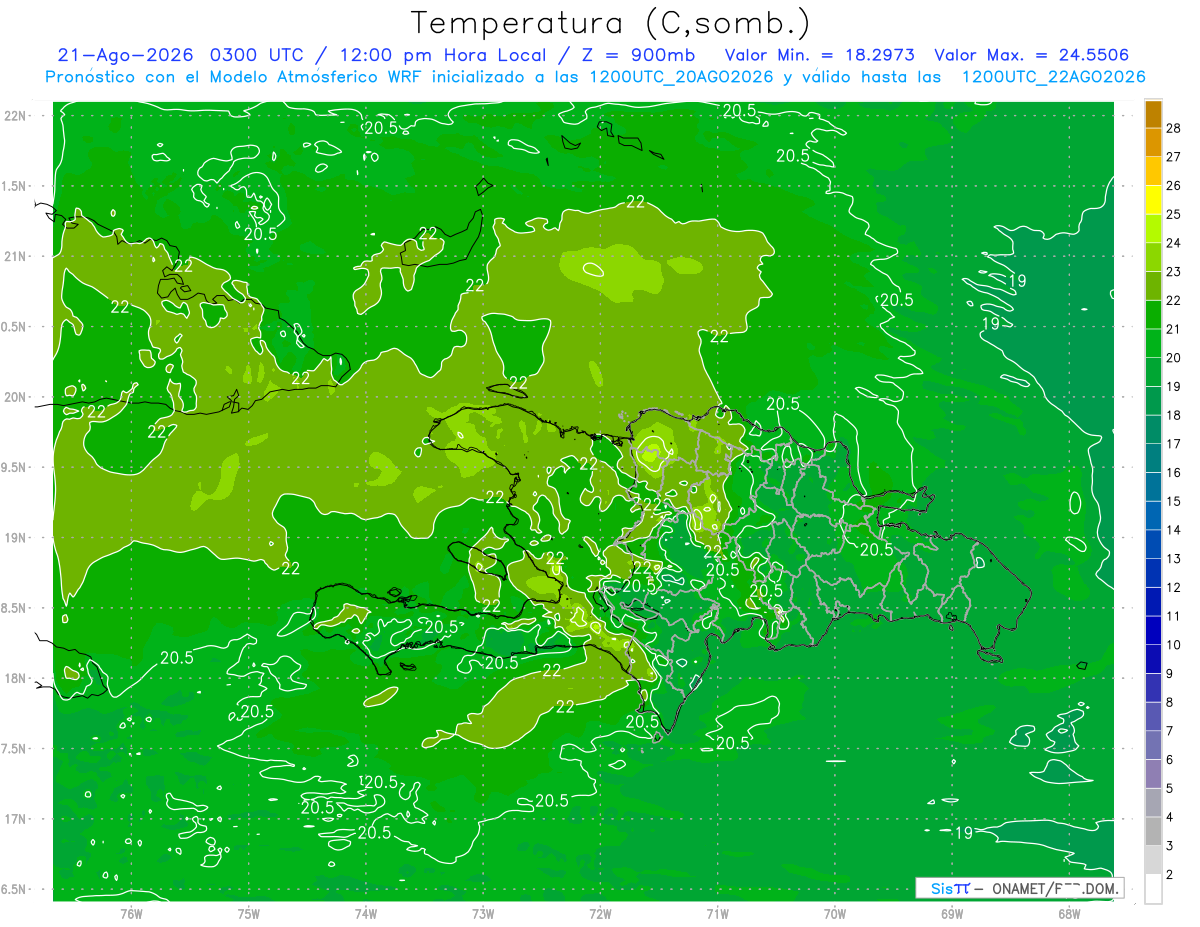Click the longitude axis label "69W"
The width and height of the screenshot is (1200, 927).
[x=952, y=913]
